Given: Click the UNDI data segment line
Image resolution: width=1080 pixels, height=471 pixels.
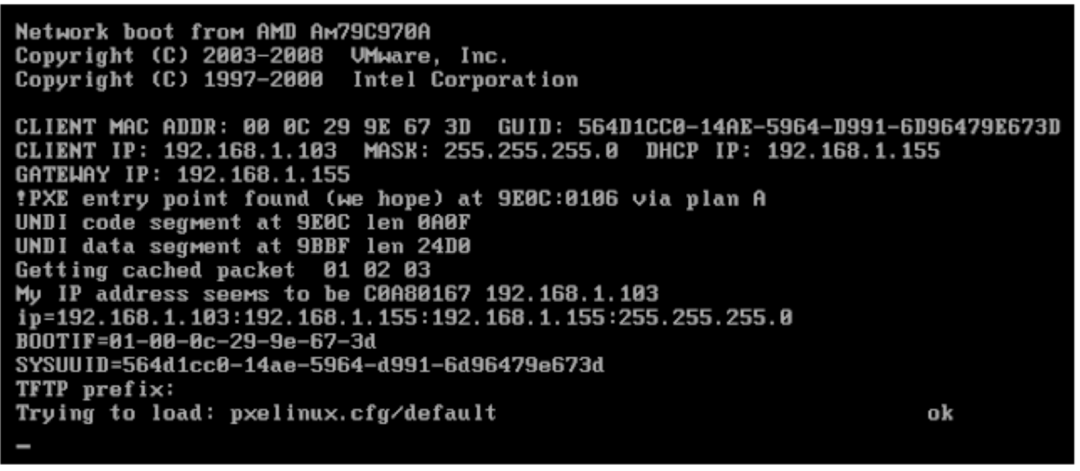Looking at the screenshot, I should [243, 247].
